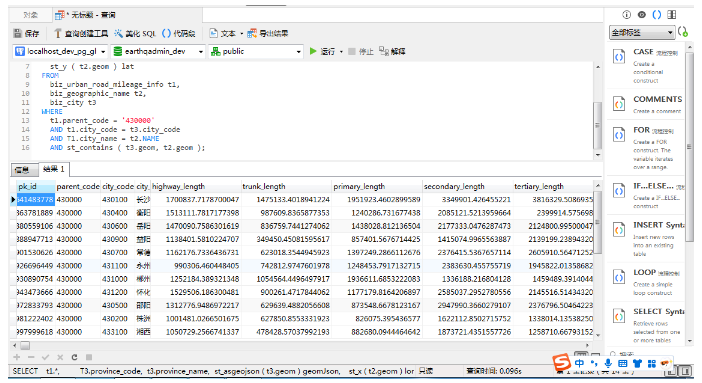The image size is (702, 383).
Task: Open the 全部标签 tags dropdown
Action: 642,33
